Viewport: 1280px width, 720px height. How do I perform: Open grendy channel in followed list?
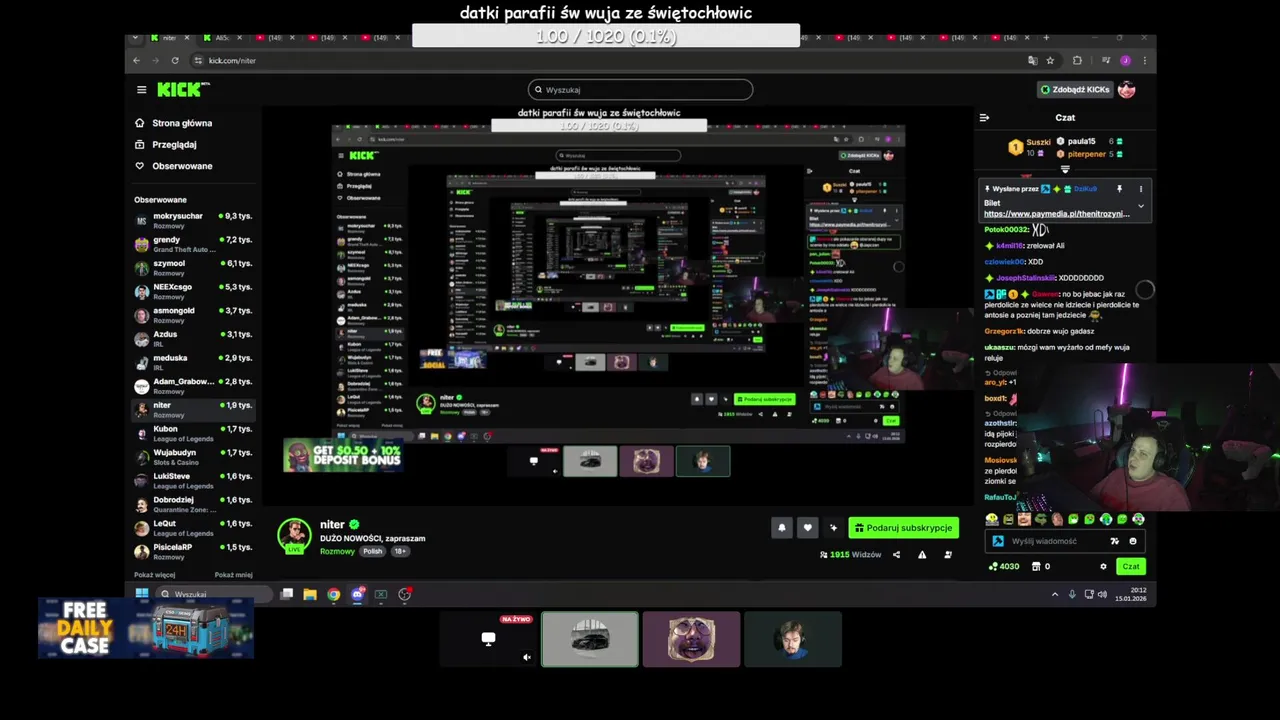pyautogui.click(x=194, y=244)
